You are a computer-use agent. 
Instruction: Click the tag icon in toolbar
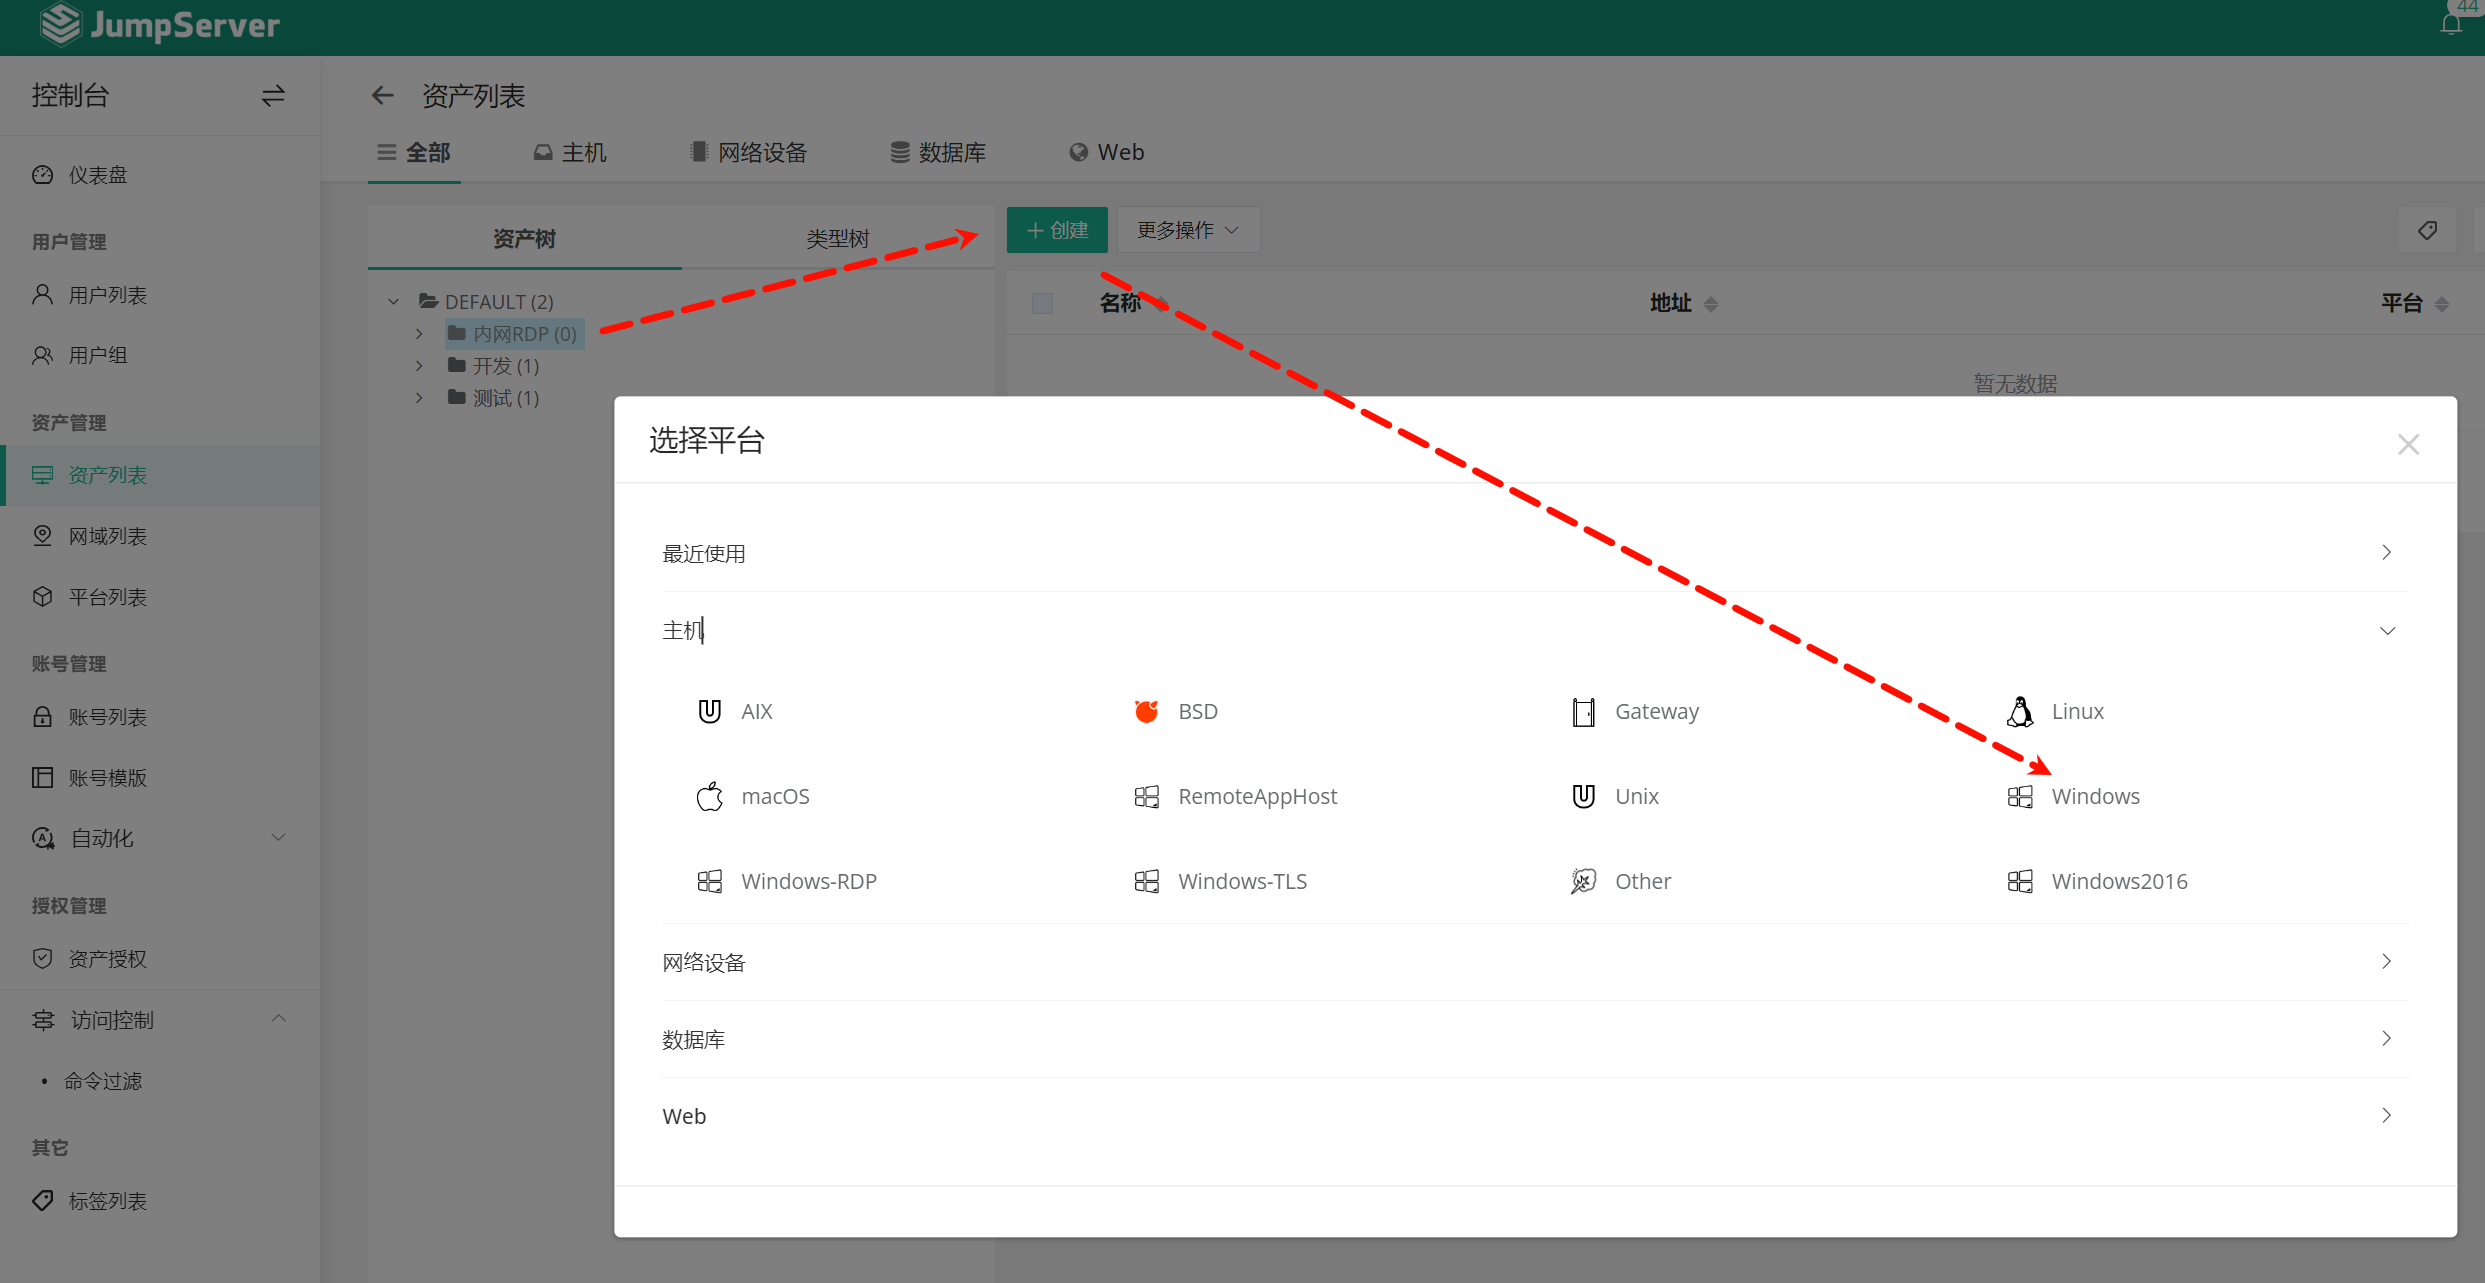(2427, 230)
